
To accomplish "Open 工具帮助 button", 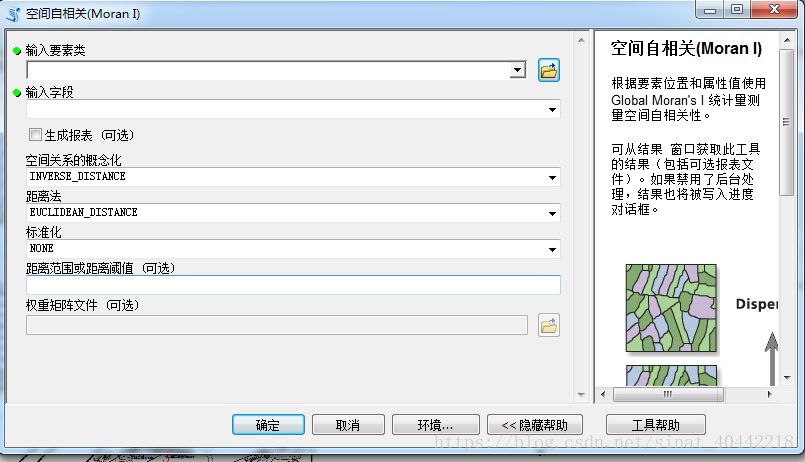I will [x=656, y=425].
